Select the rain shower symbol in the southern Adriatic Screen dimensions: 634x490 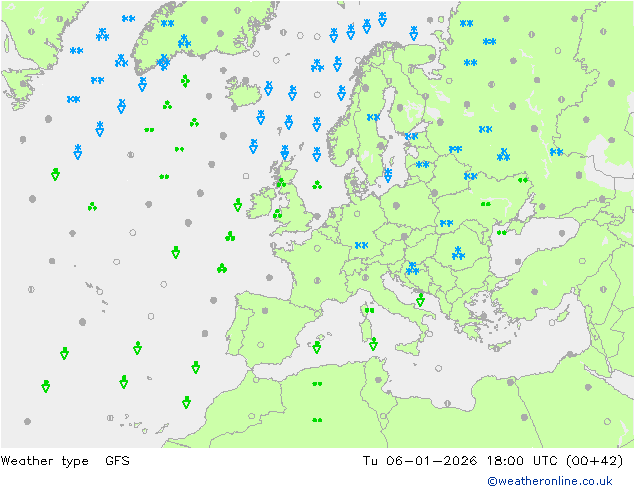(x=421, y=300)
